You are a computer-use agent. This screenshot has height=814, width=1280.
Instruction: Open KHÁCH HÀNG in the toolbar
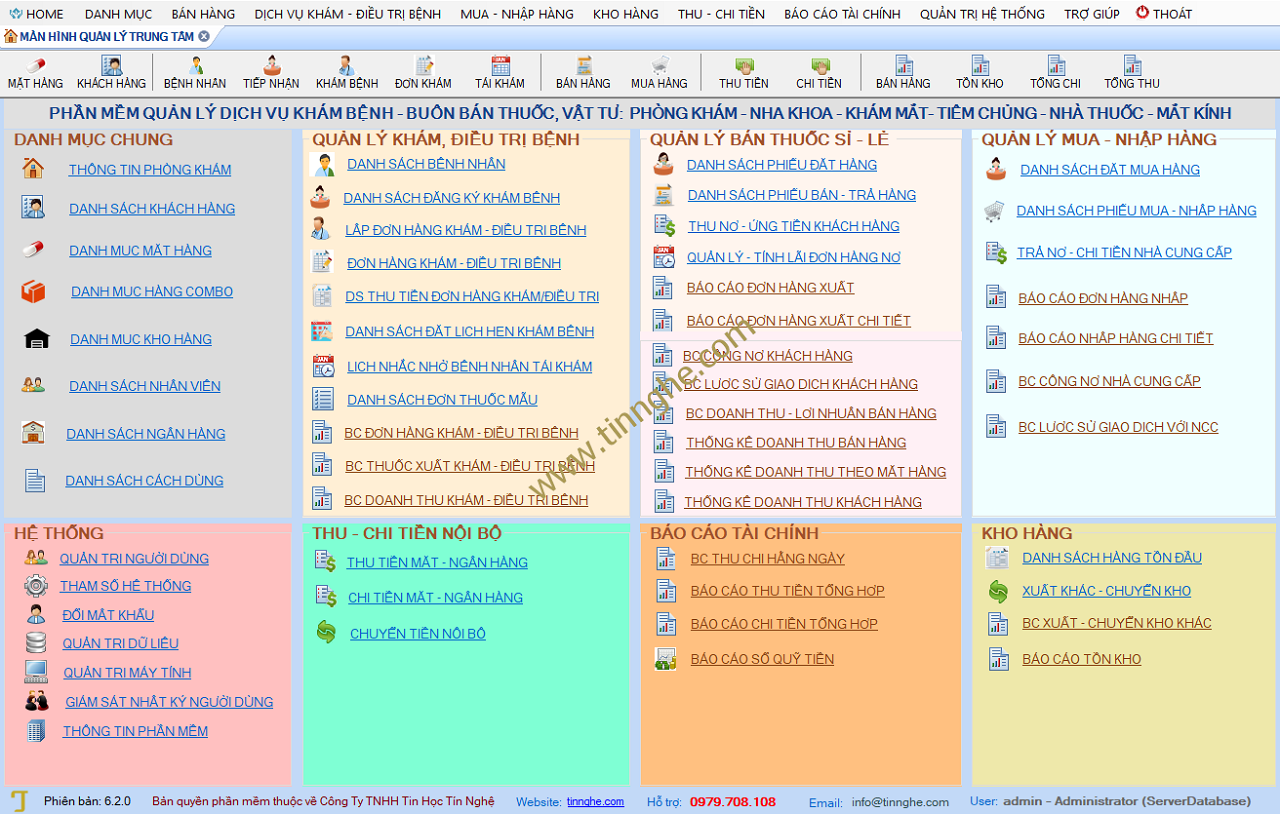(111, 73)
